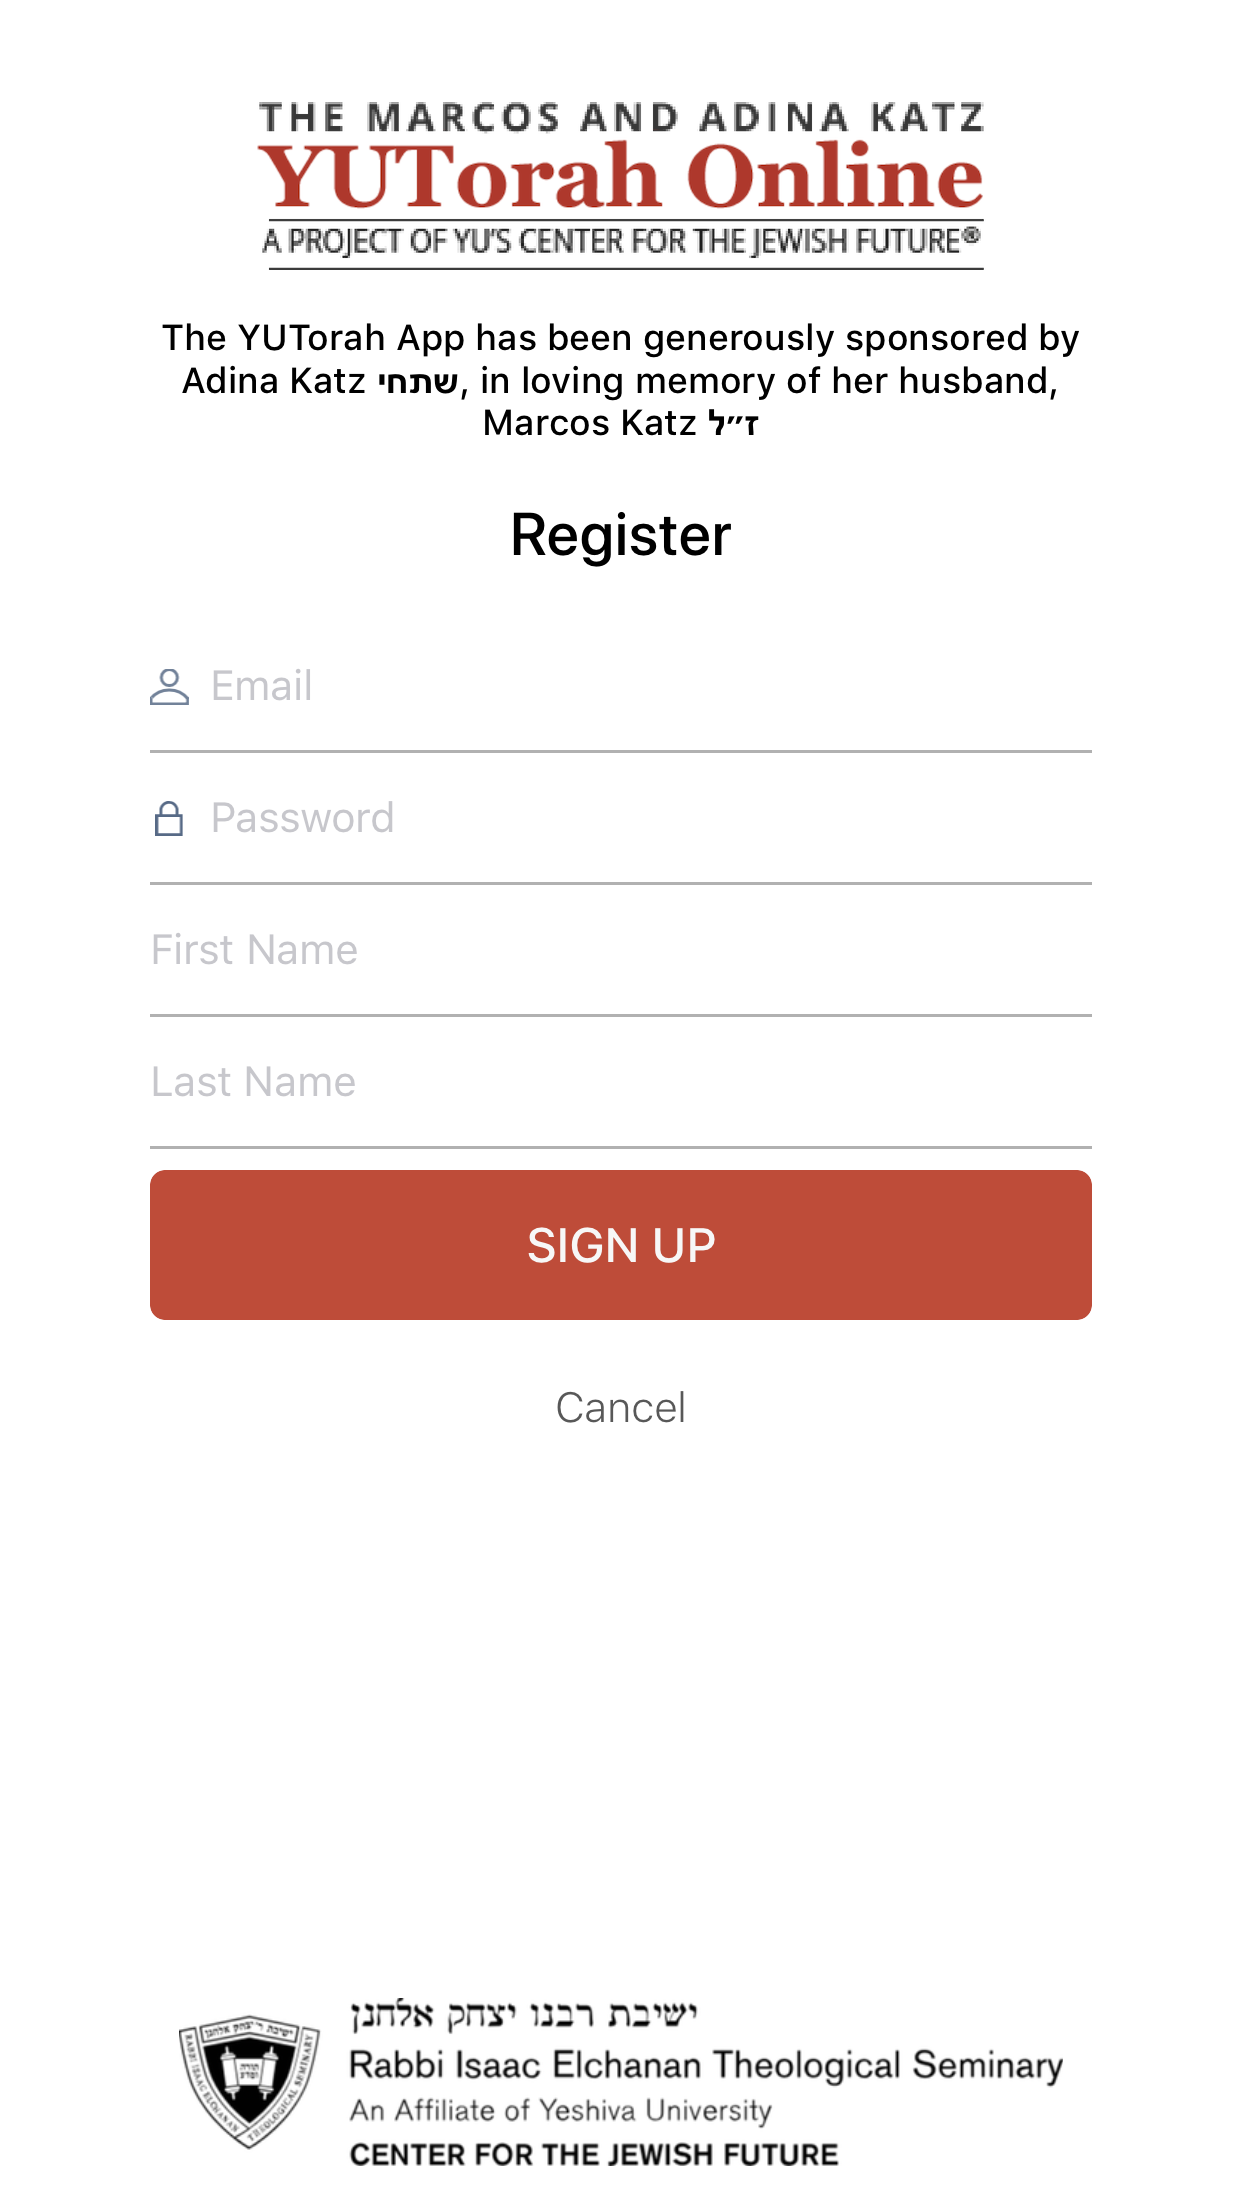Click the Hebrew seminary name in footer
This screenshot has width=1242, height=2208.
(523, 2015)
